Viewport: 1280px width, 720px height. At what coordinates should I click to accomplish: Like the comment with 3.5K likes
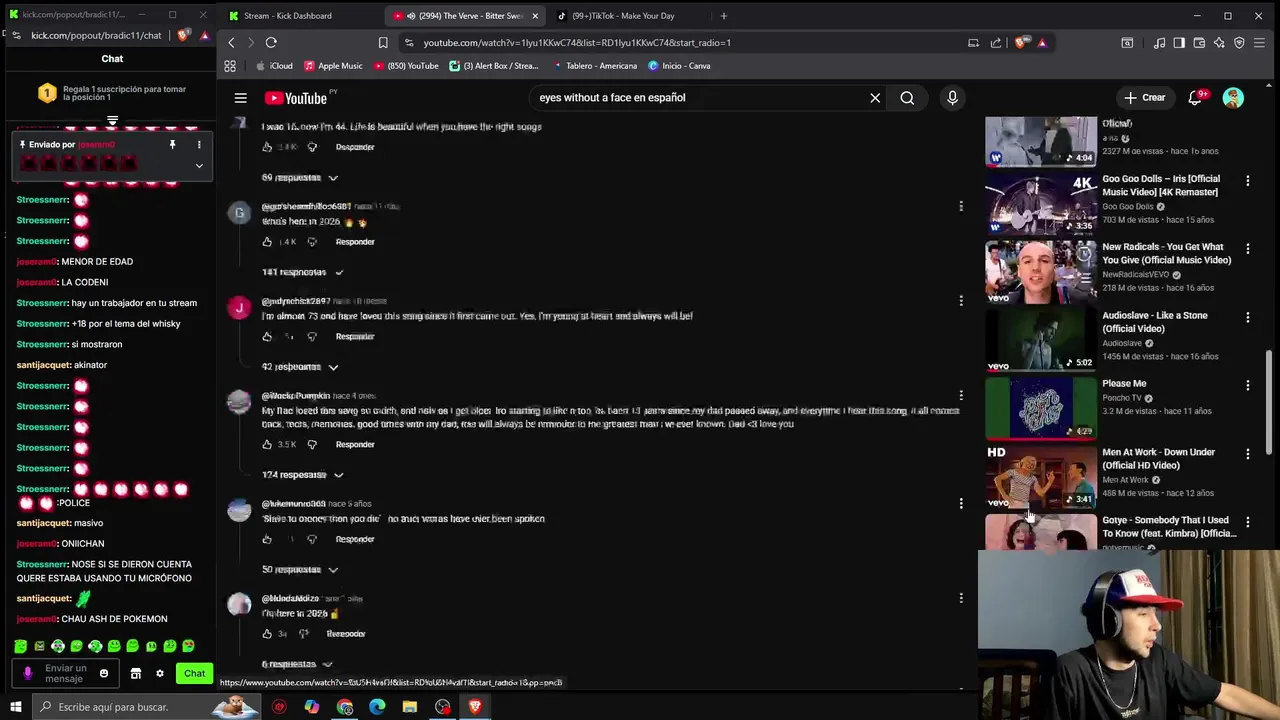(x=267, y=444)
